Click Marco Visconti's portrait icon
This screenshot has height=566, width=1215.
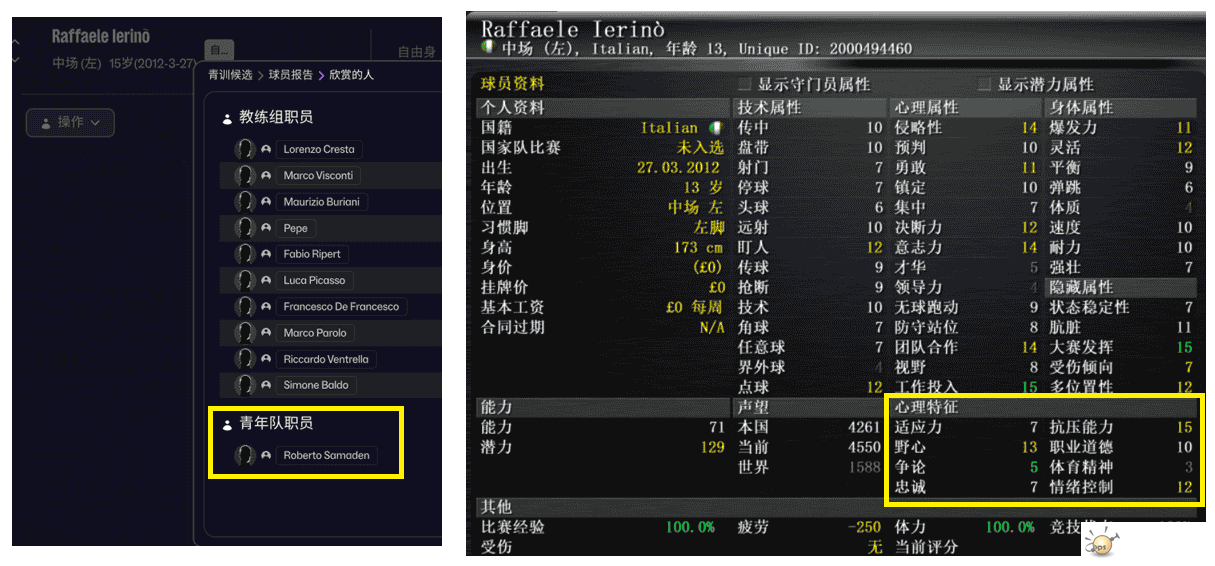coord(245,175)
